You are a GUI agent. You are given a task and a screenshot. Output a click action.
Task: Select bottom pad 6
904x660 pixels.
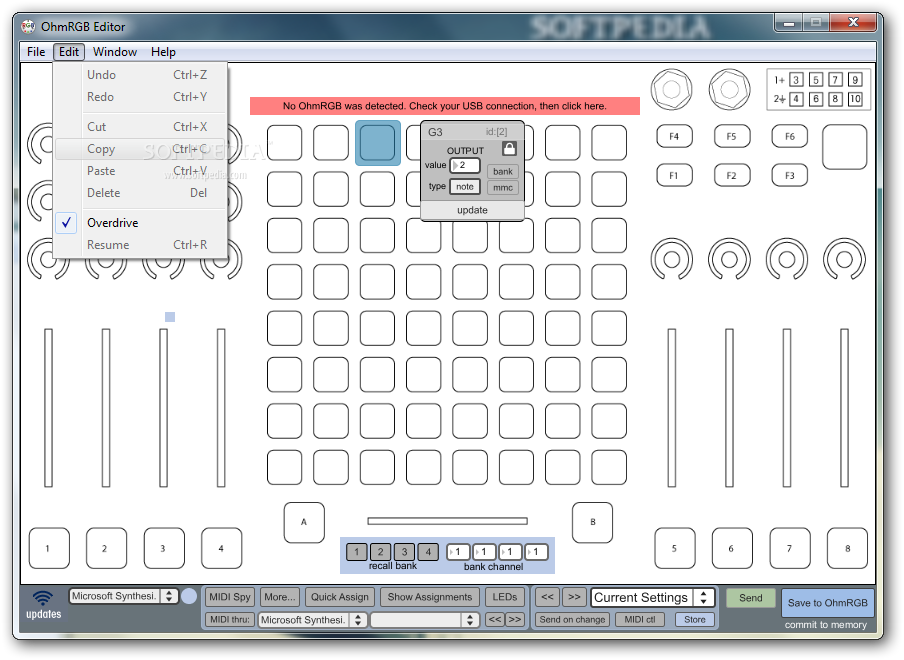click(732, 548)
